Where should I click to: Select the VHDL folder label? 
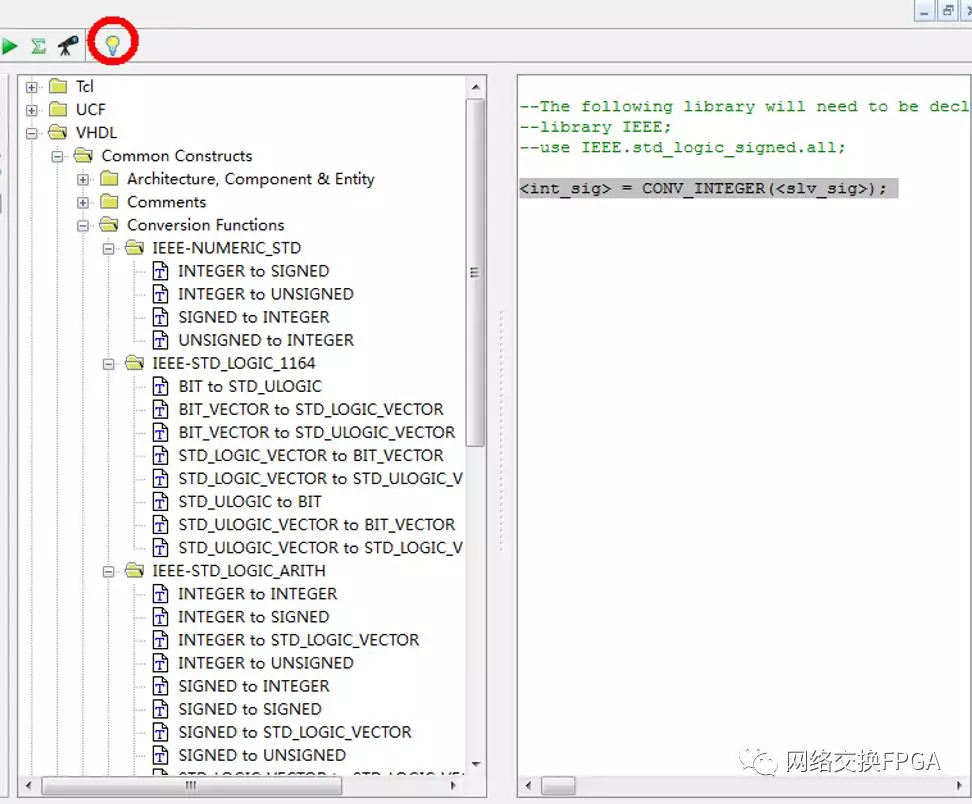click(x=96, y=133)
